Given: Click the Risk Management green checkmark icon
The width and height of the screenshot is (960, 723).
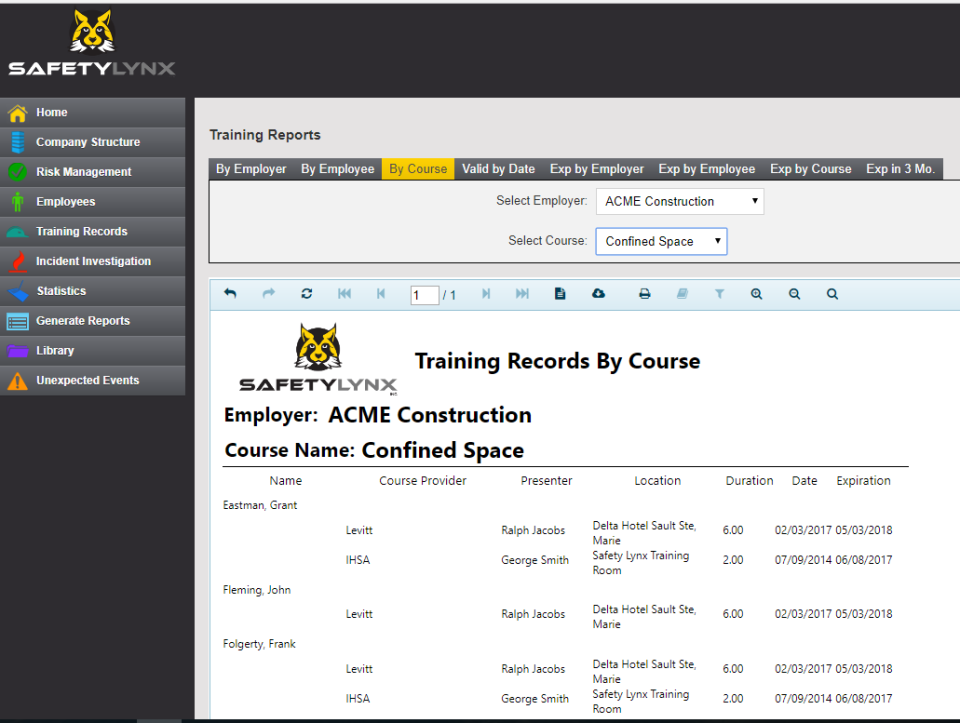Looking at the screenshot, I should pos(18,172).
